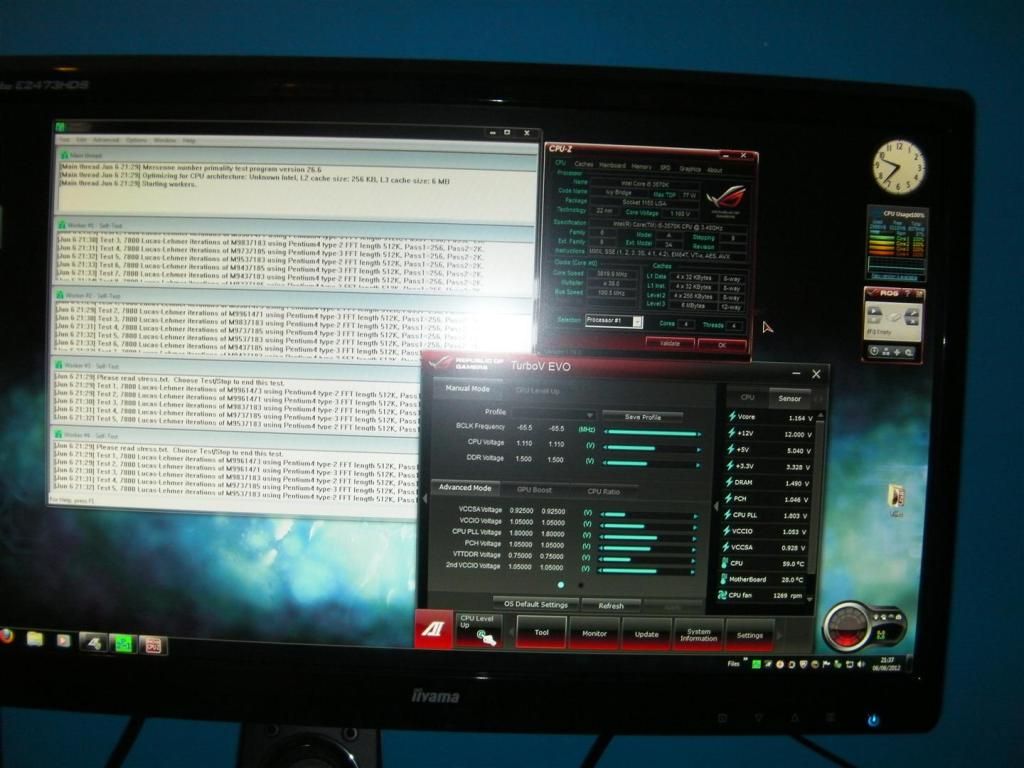The height and width of the screenshot is (768, 1024).
Task: Collapse TurboV left edge arrow
Action: click(424, 499)
